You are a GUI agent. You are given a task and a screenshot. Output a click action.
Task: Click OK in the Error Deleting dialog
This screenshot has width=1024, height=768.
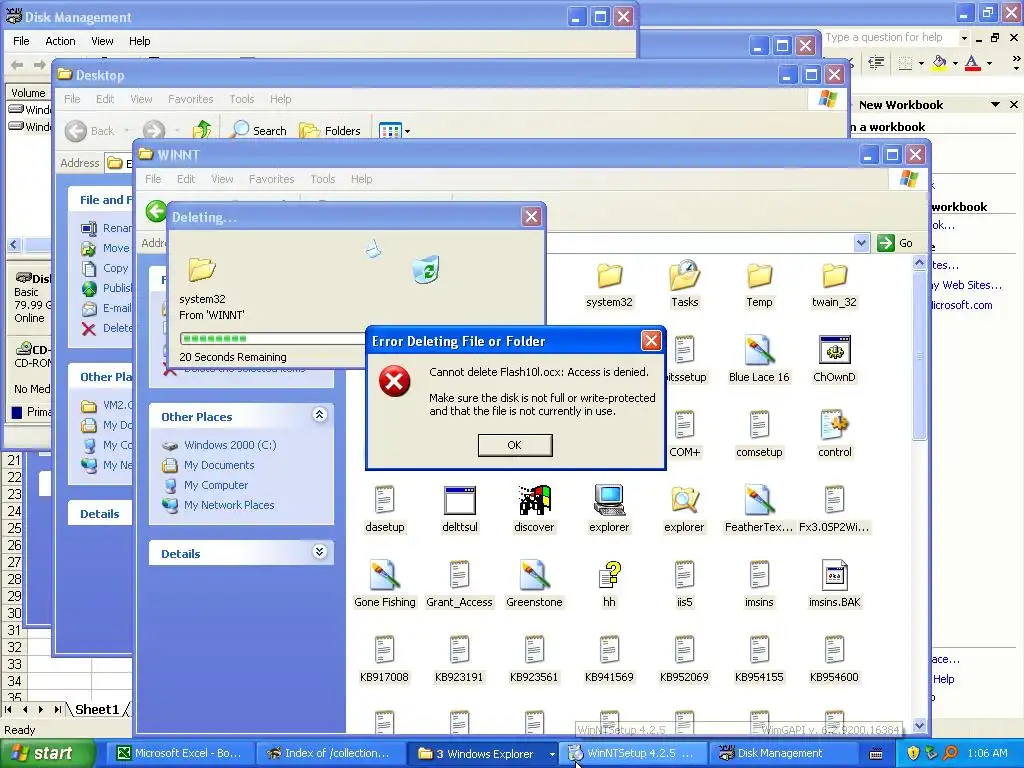(515, 445)
